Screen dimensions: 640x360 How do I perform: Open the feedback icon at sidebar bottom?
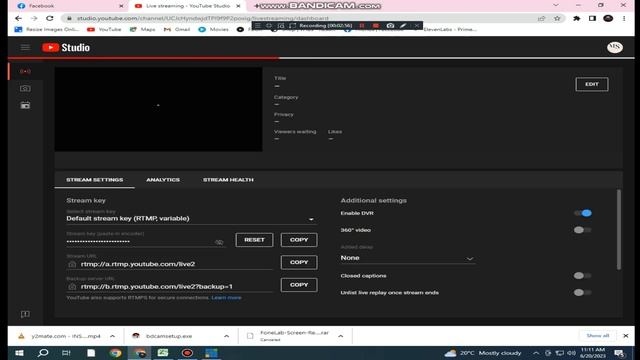(25, 314)
